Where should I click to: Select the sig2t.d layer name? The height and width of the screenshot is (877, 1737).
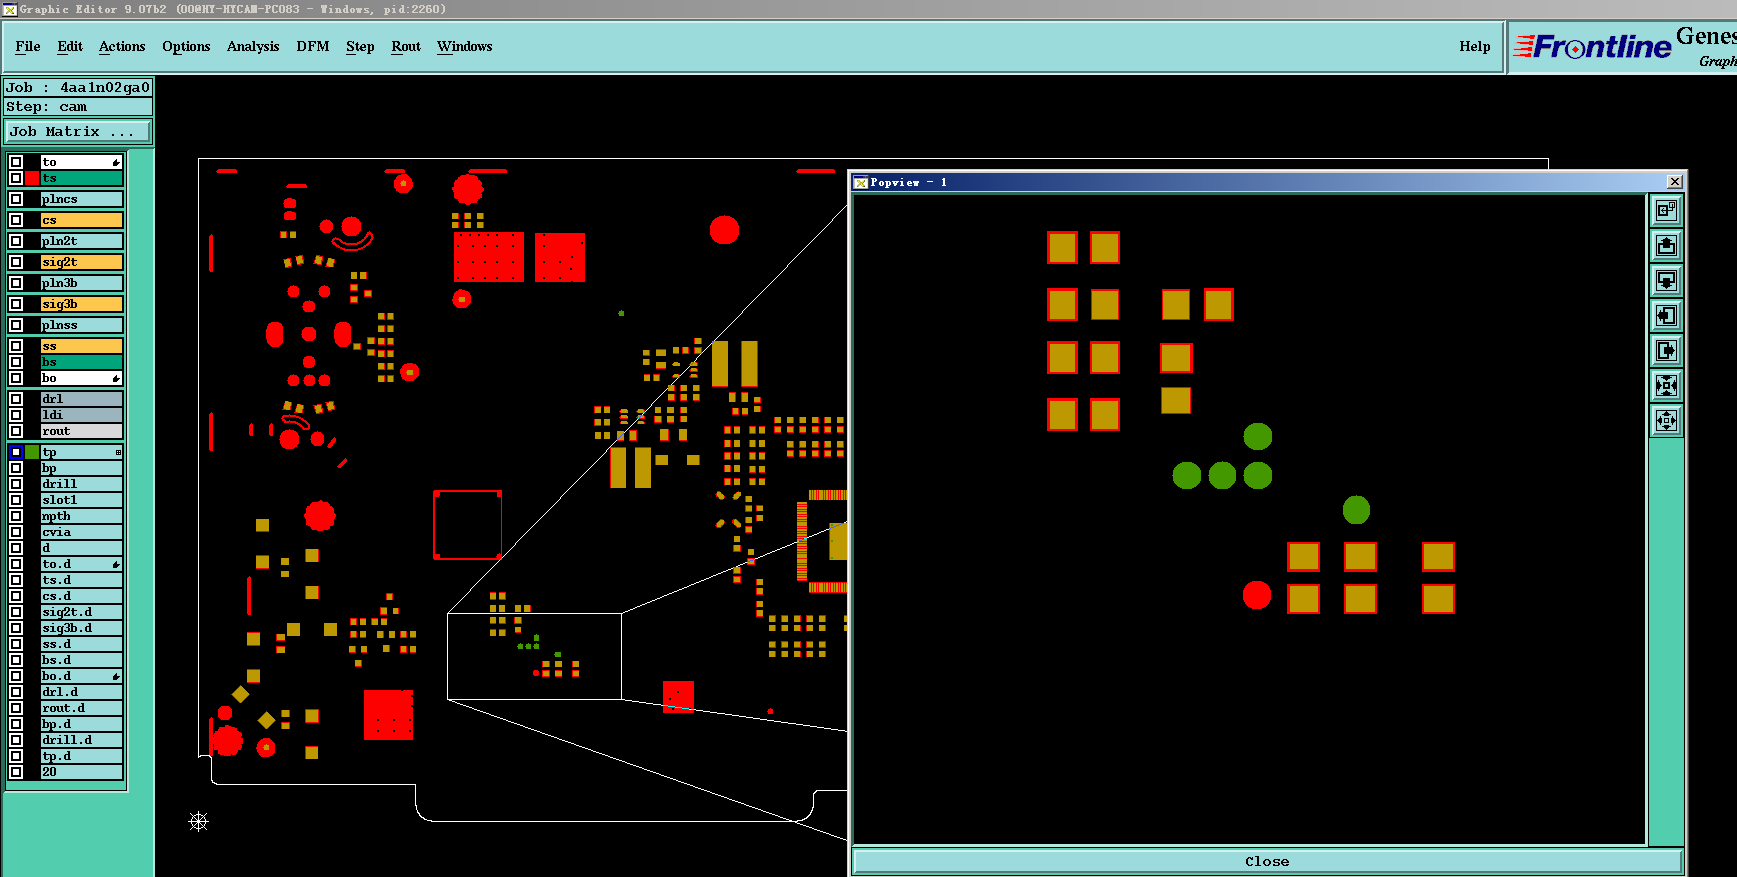[x=81, y=612]
